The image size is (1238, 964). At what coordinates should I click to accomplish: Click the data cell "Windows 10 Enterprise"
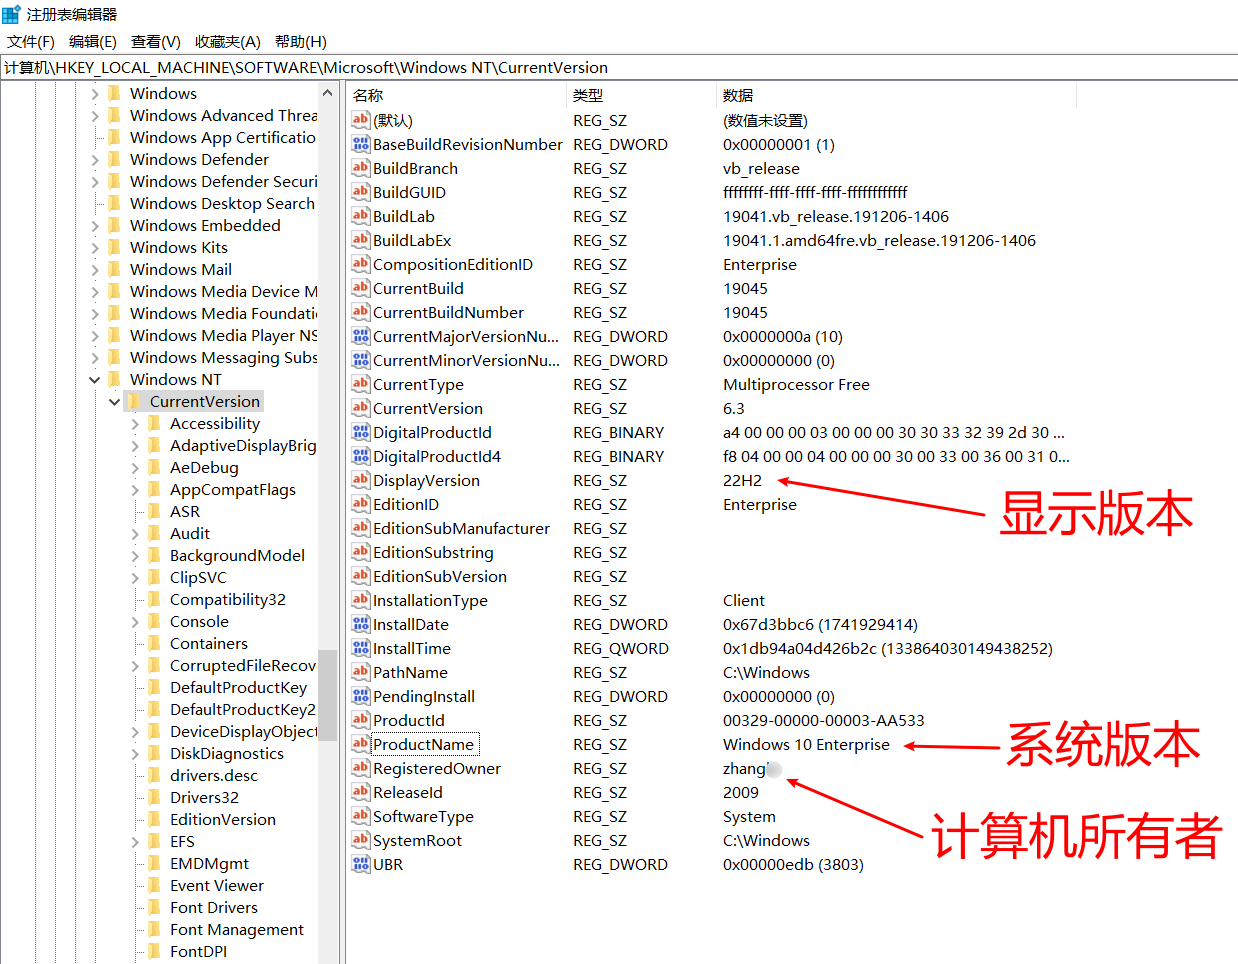(x=806, y=744)
